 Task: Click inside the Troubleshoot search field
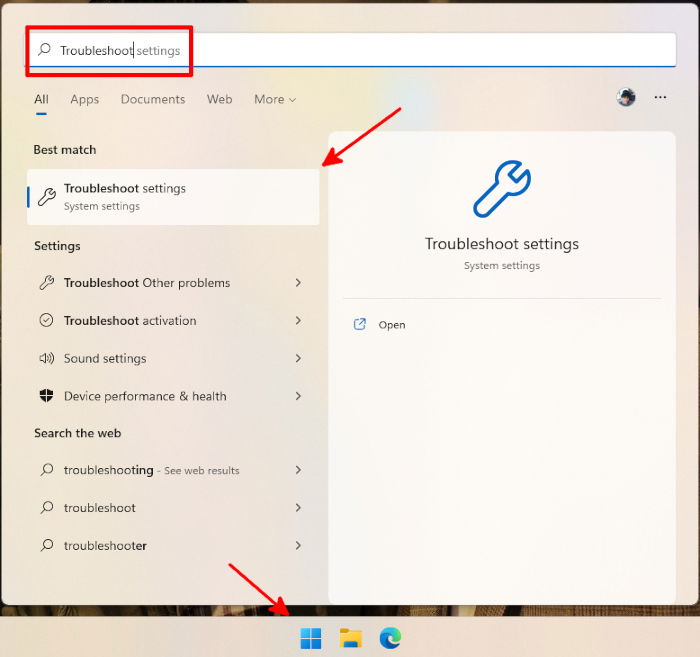[353, 50]
